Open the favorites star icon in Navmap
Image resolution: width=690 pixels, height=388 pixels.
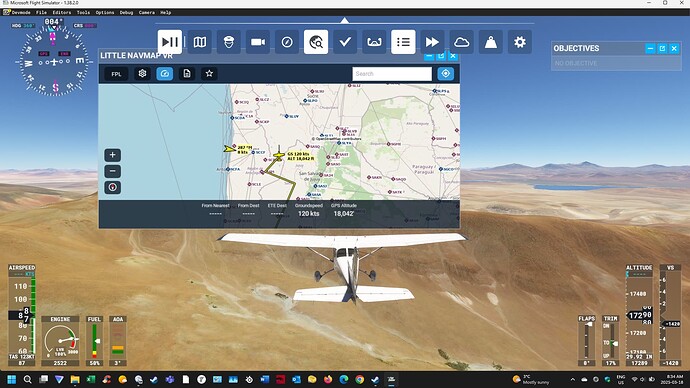pos(209,74)
